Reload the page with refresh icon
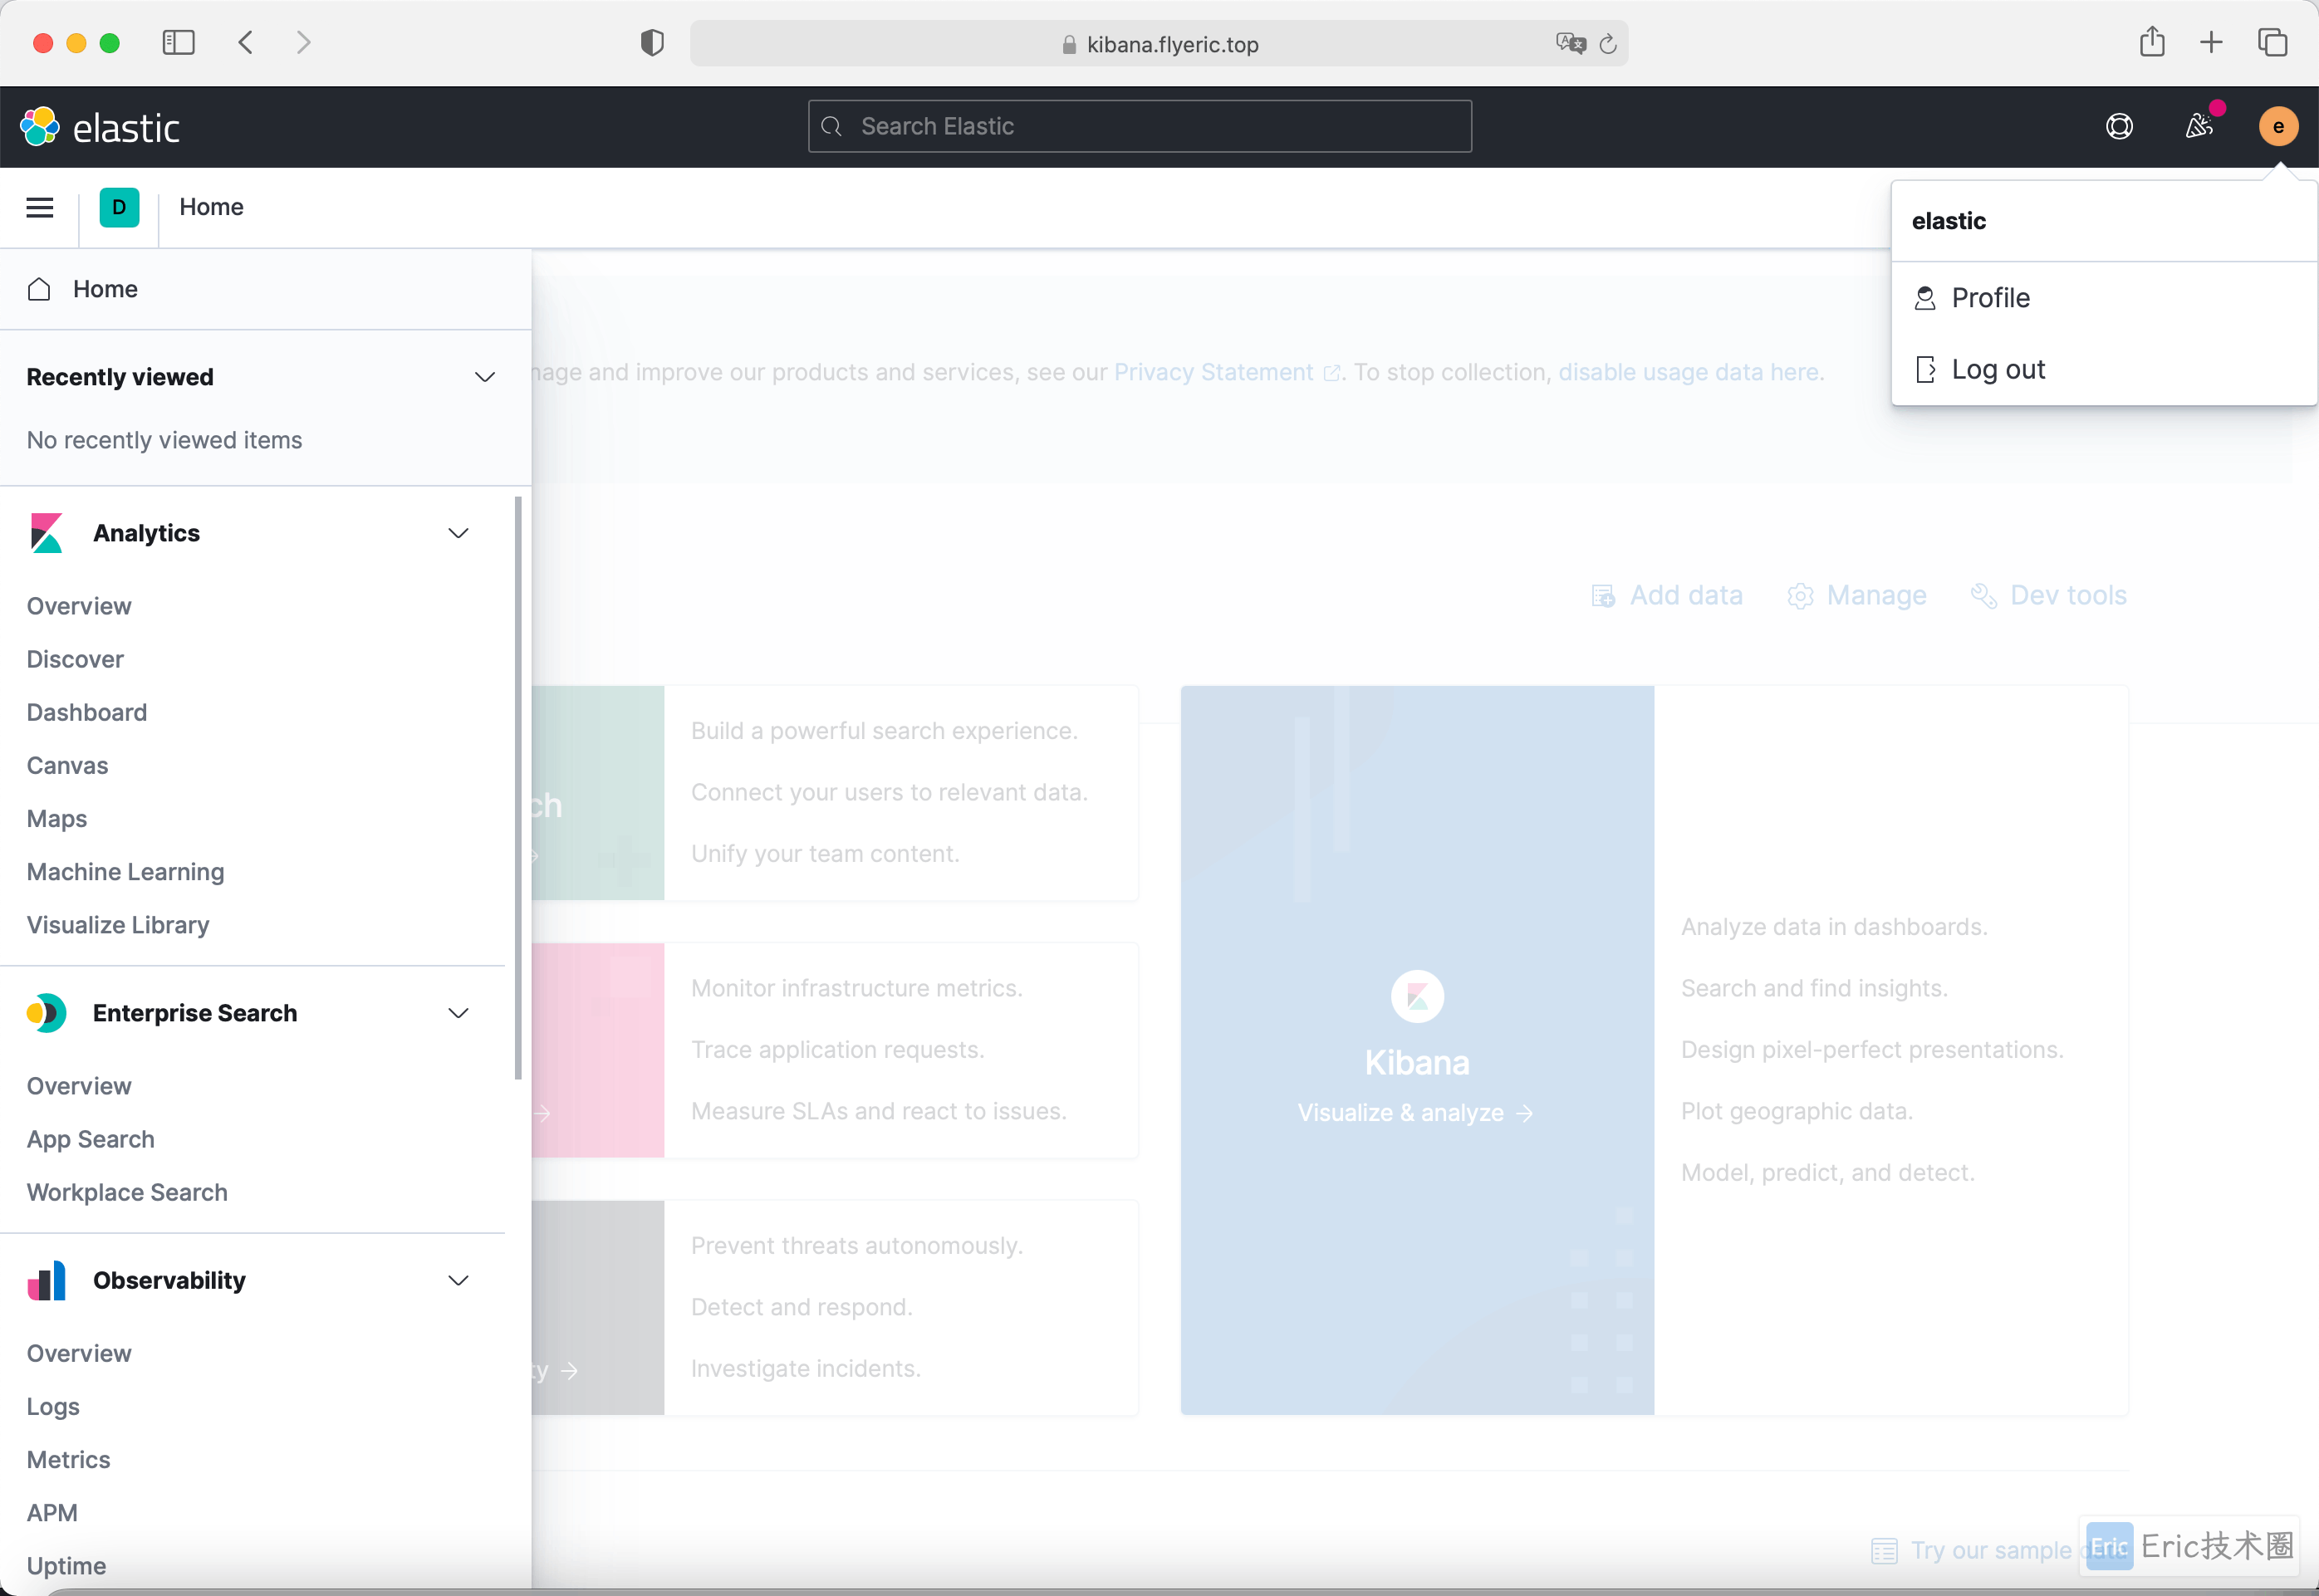2319x1596 pixels. [1608, 44]
